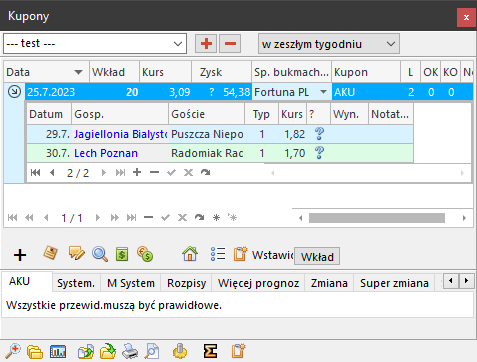This screenshot has width=477, height=362.
Task: Click the horizontal scrollbar of coupon grid
Action: coord(377,218)
